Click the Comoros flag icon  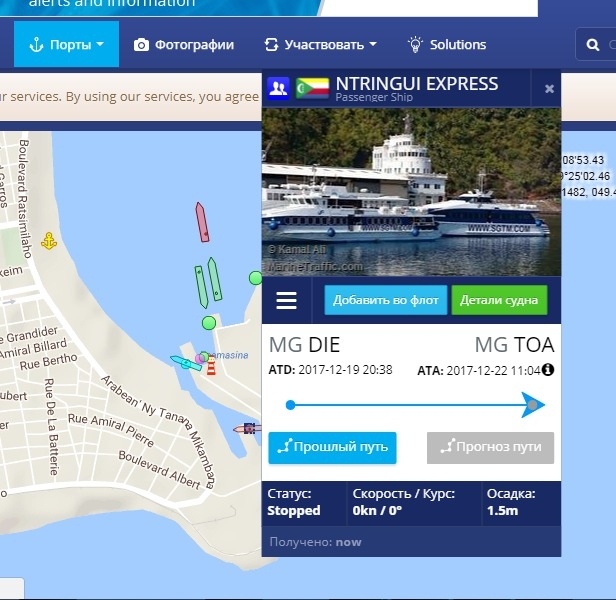(312, 88)
